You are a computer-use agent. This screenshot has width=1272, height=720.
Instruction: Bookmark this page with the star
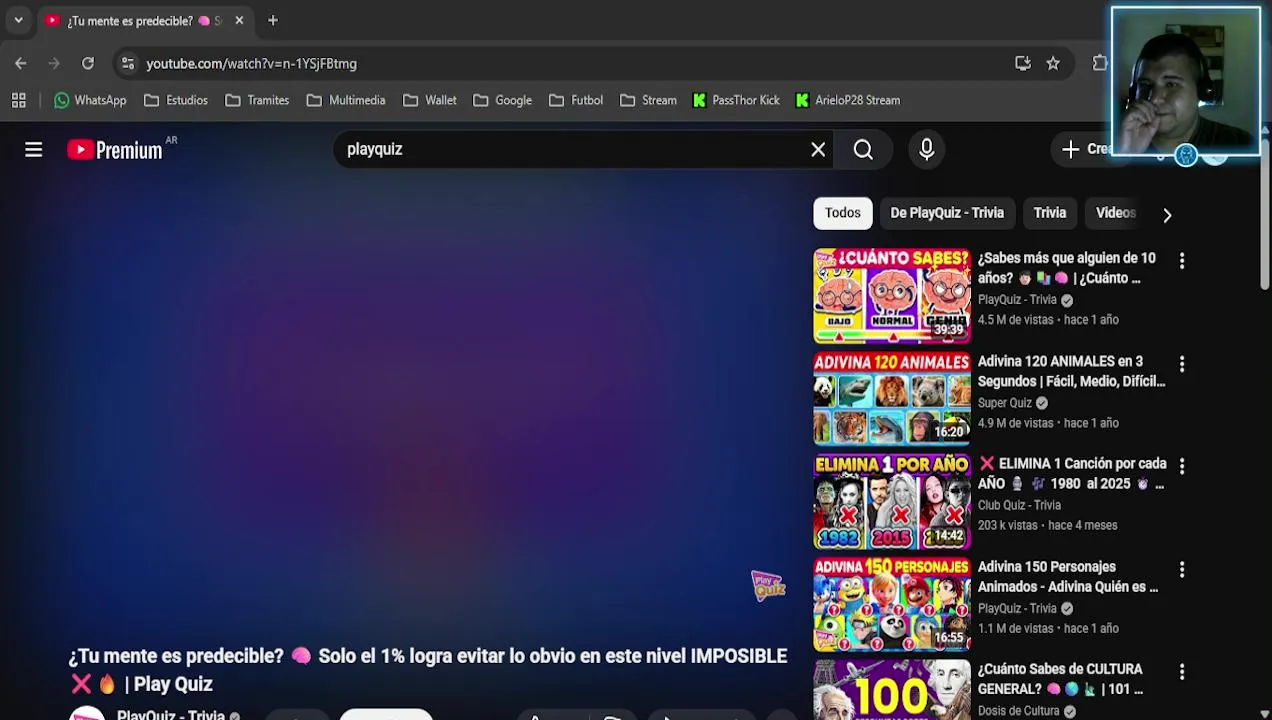pos(1053,63)
